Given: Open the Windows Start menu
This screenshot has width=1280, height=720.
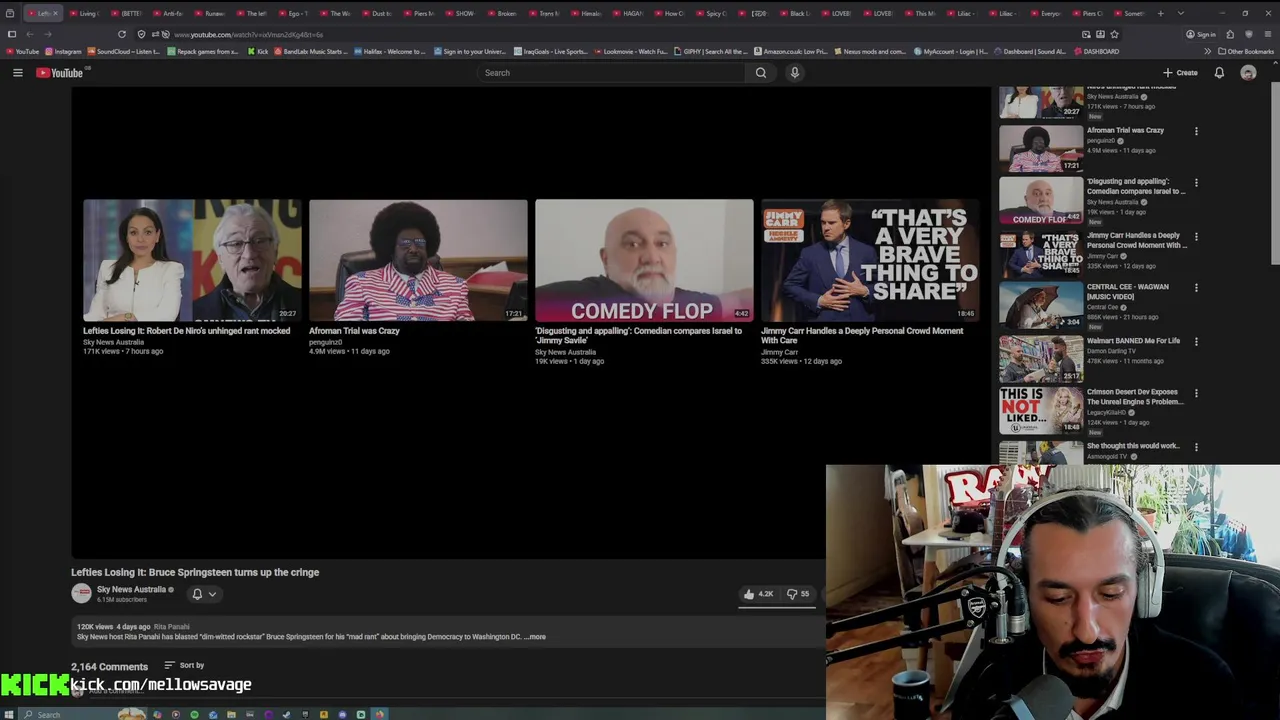Looking at the screenshot, I should click(8, 714).
